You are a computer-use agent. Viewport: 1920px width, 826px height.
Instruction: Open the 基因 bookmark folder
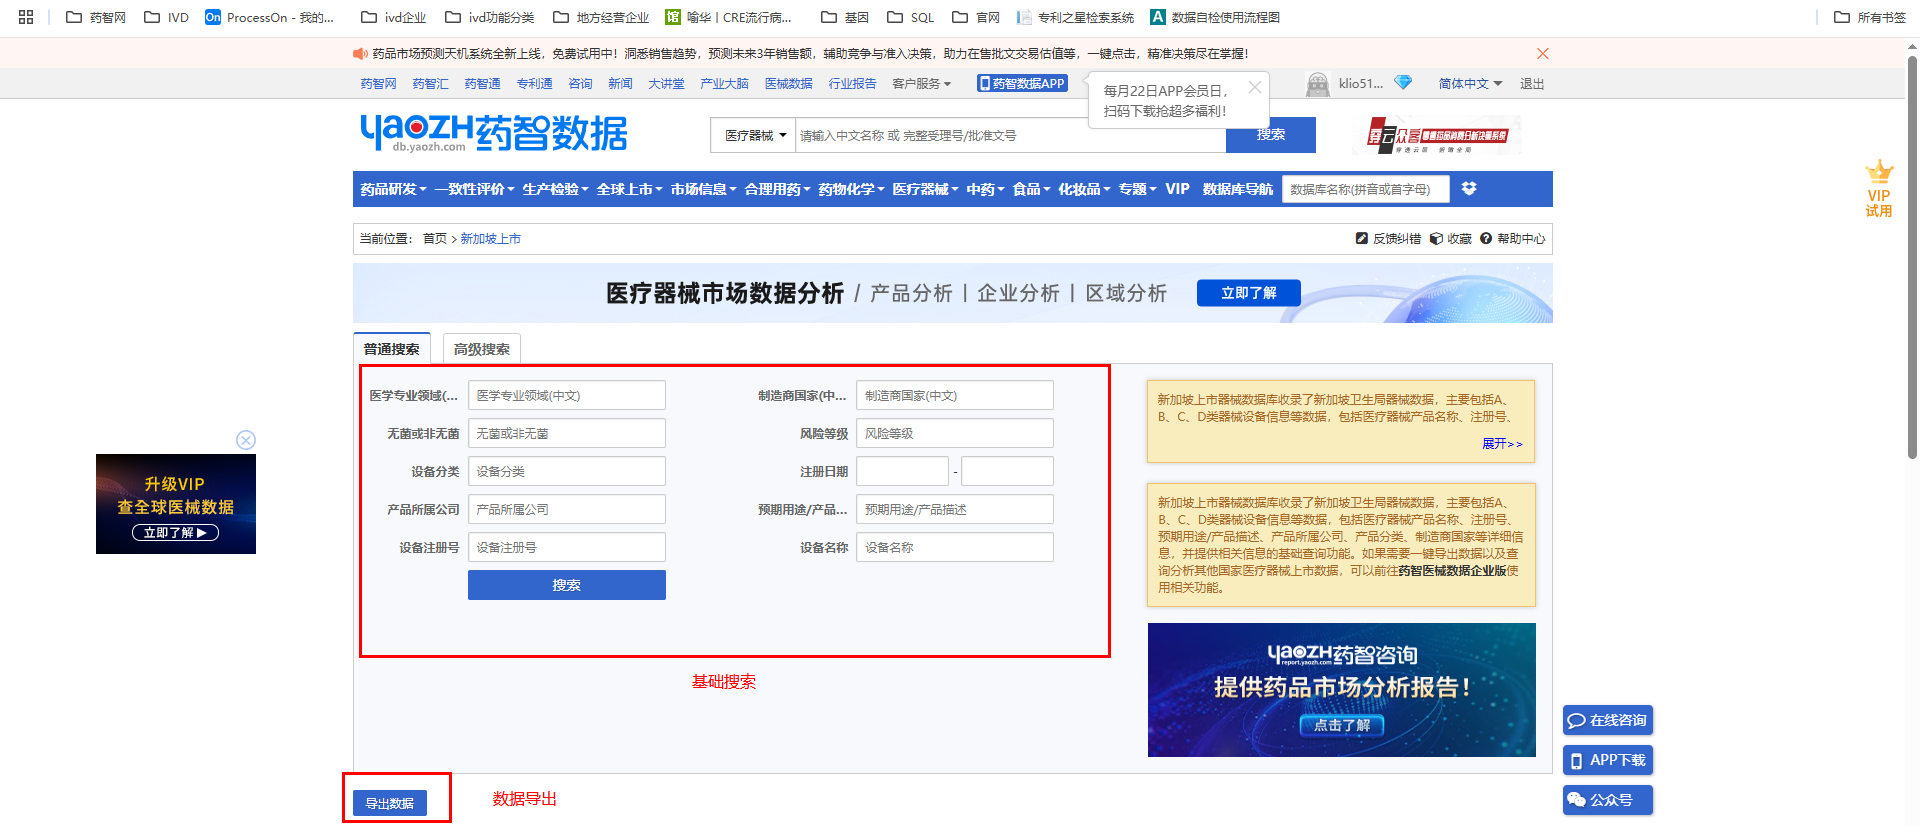(x=844, y=17)
